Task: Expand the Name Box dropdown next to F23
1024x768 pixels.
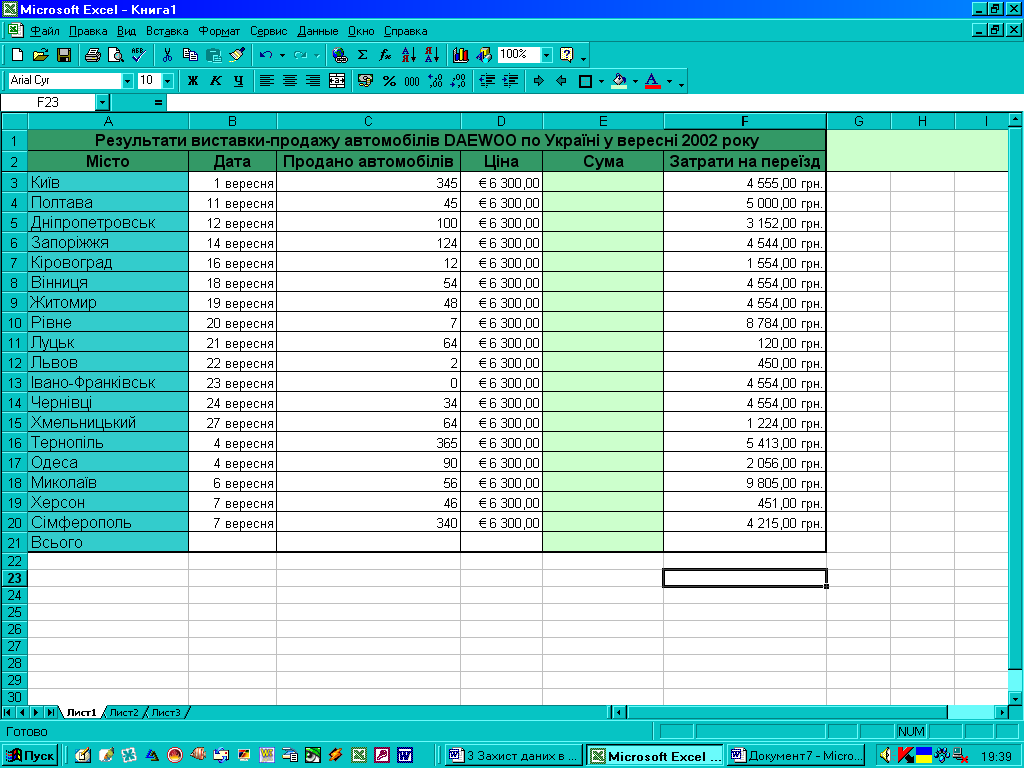Action: point(103,103)
